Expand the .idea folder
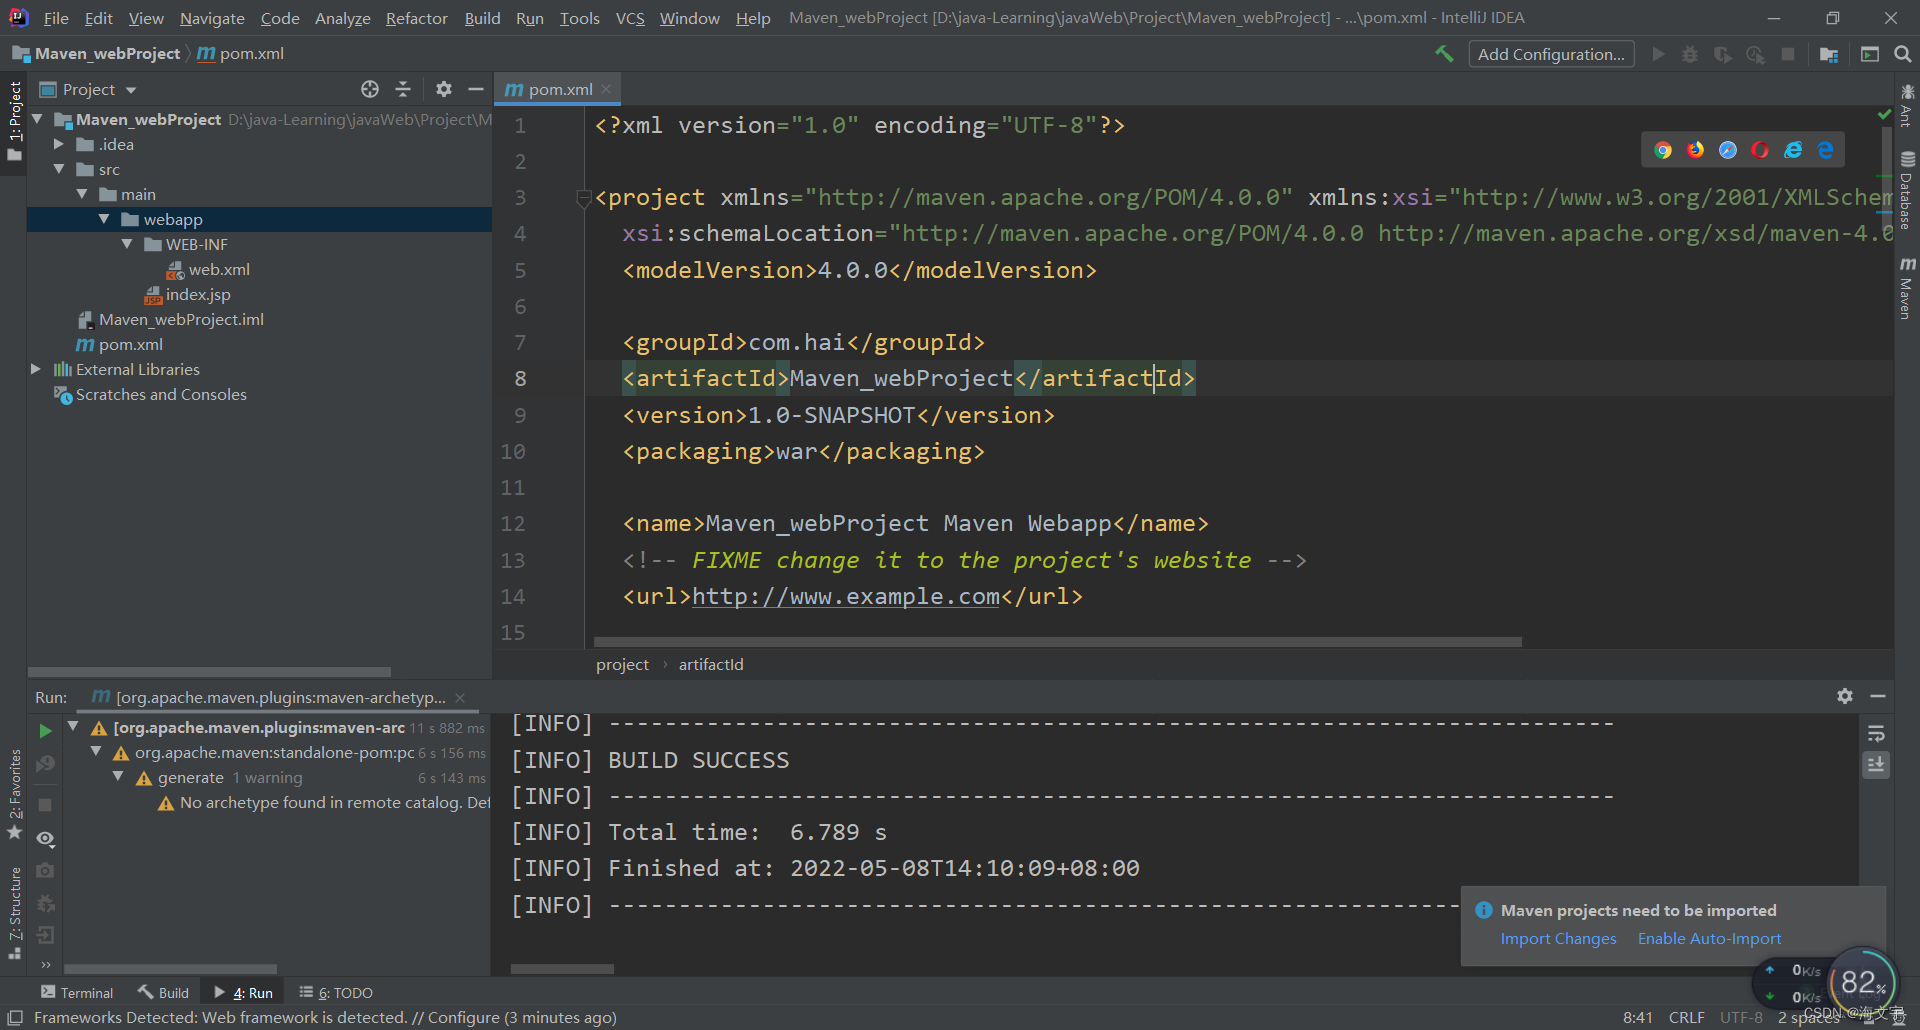 click(59, 144)
